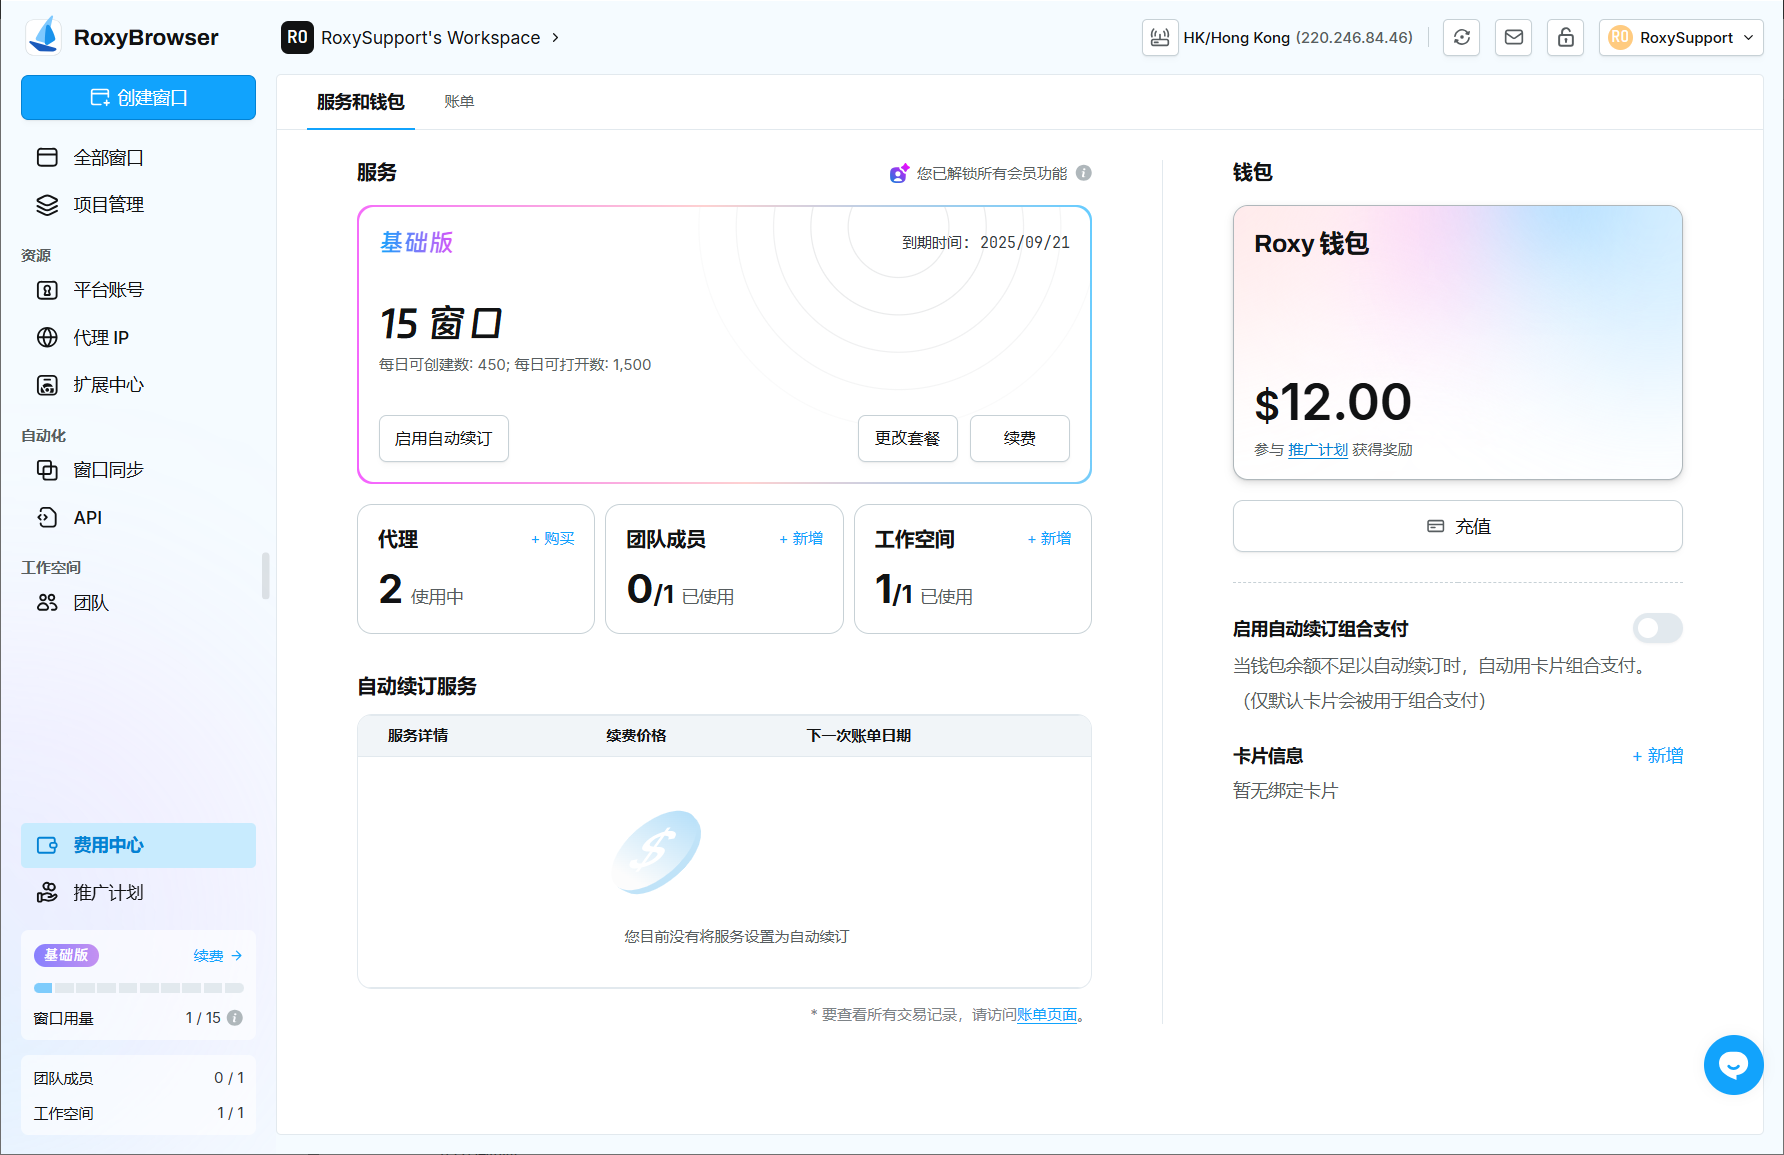Click 更改套餐 to change plan
Viewport: 1784px width, 1155px height.
click(x=907, y=439)
